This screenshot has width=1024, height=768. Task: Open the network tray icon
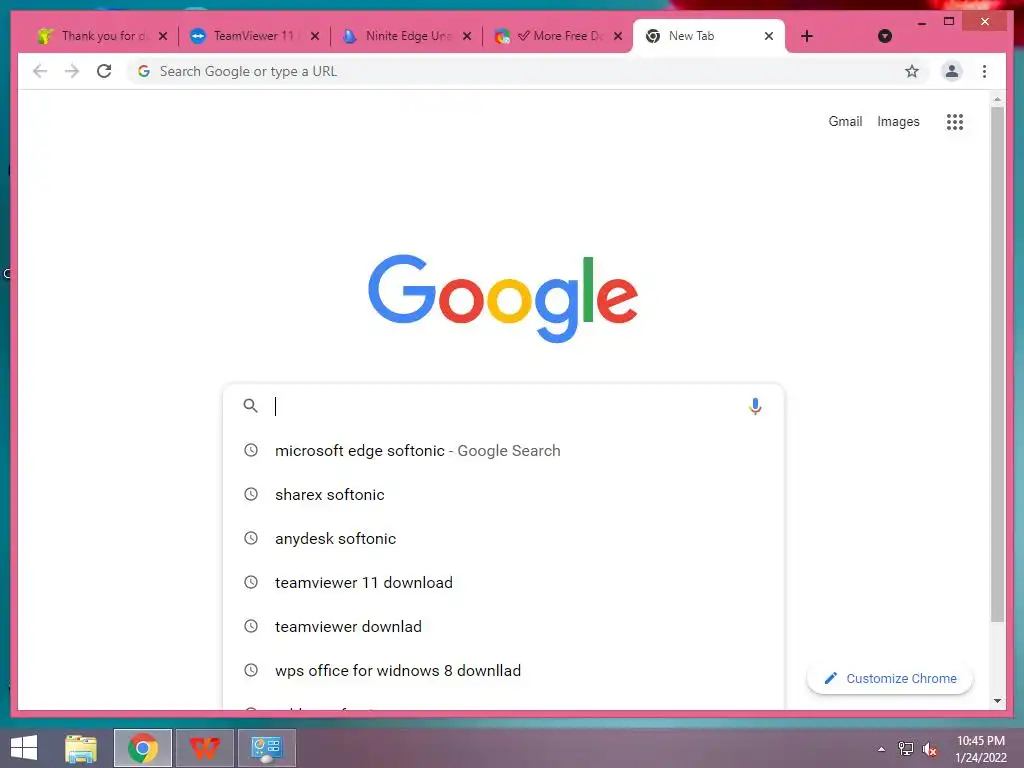click(905, 749)
